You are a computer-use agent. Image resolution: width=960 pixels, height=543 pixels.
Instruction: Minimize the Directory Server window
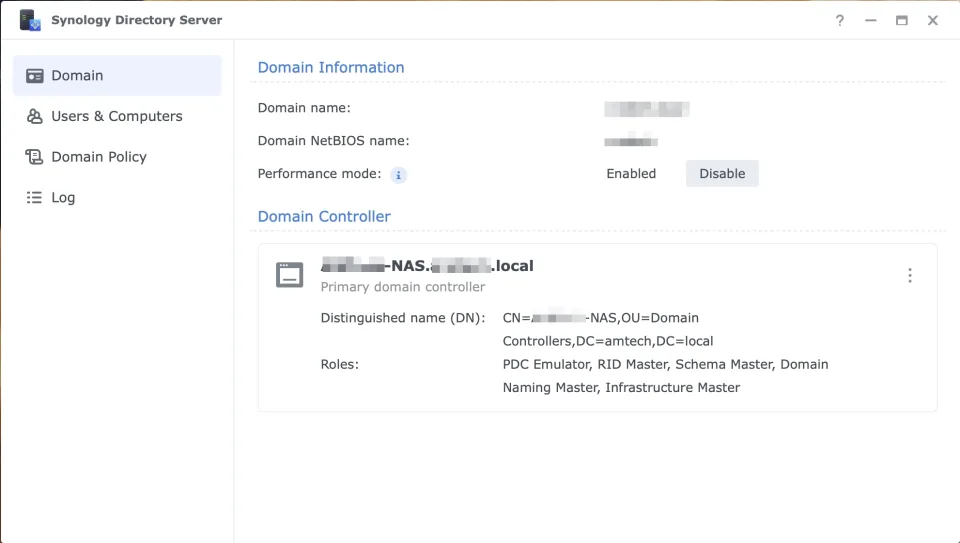pyautogui.click(x=871, y=20)
